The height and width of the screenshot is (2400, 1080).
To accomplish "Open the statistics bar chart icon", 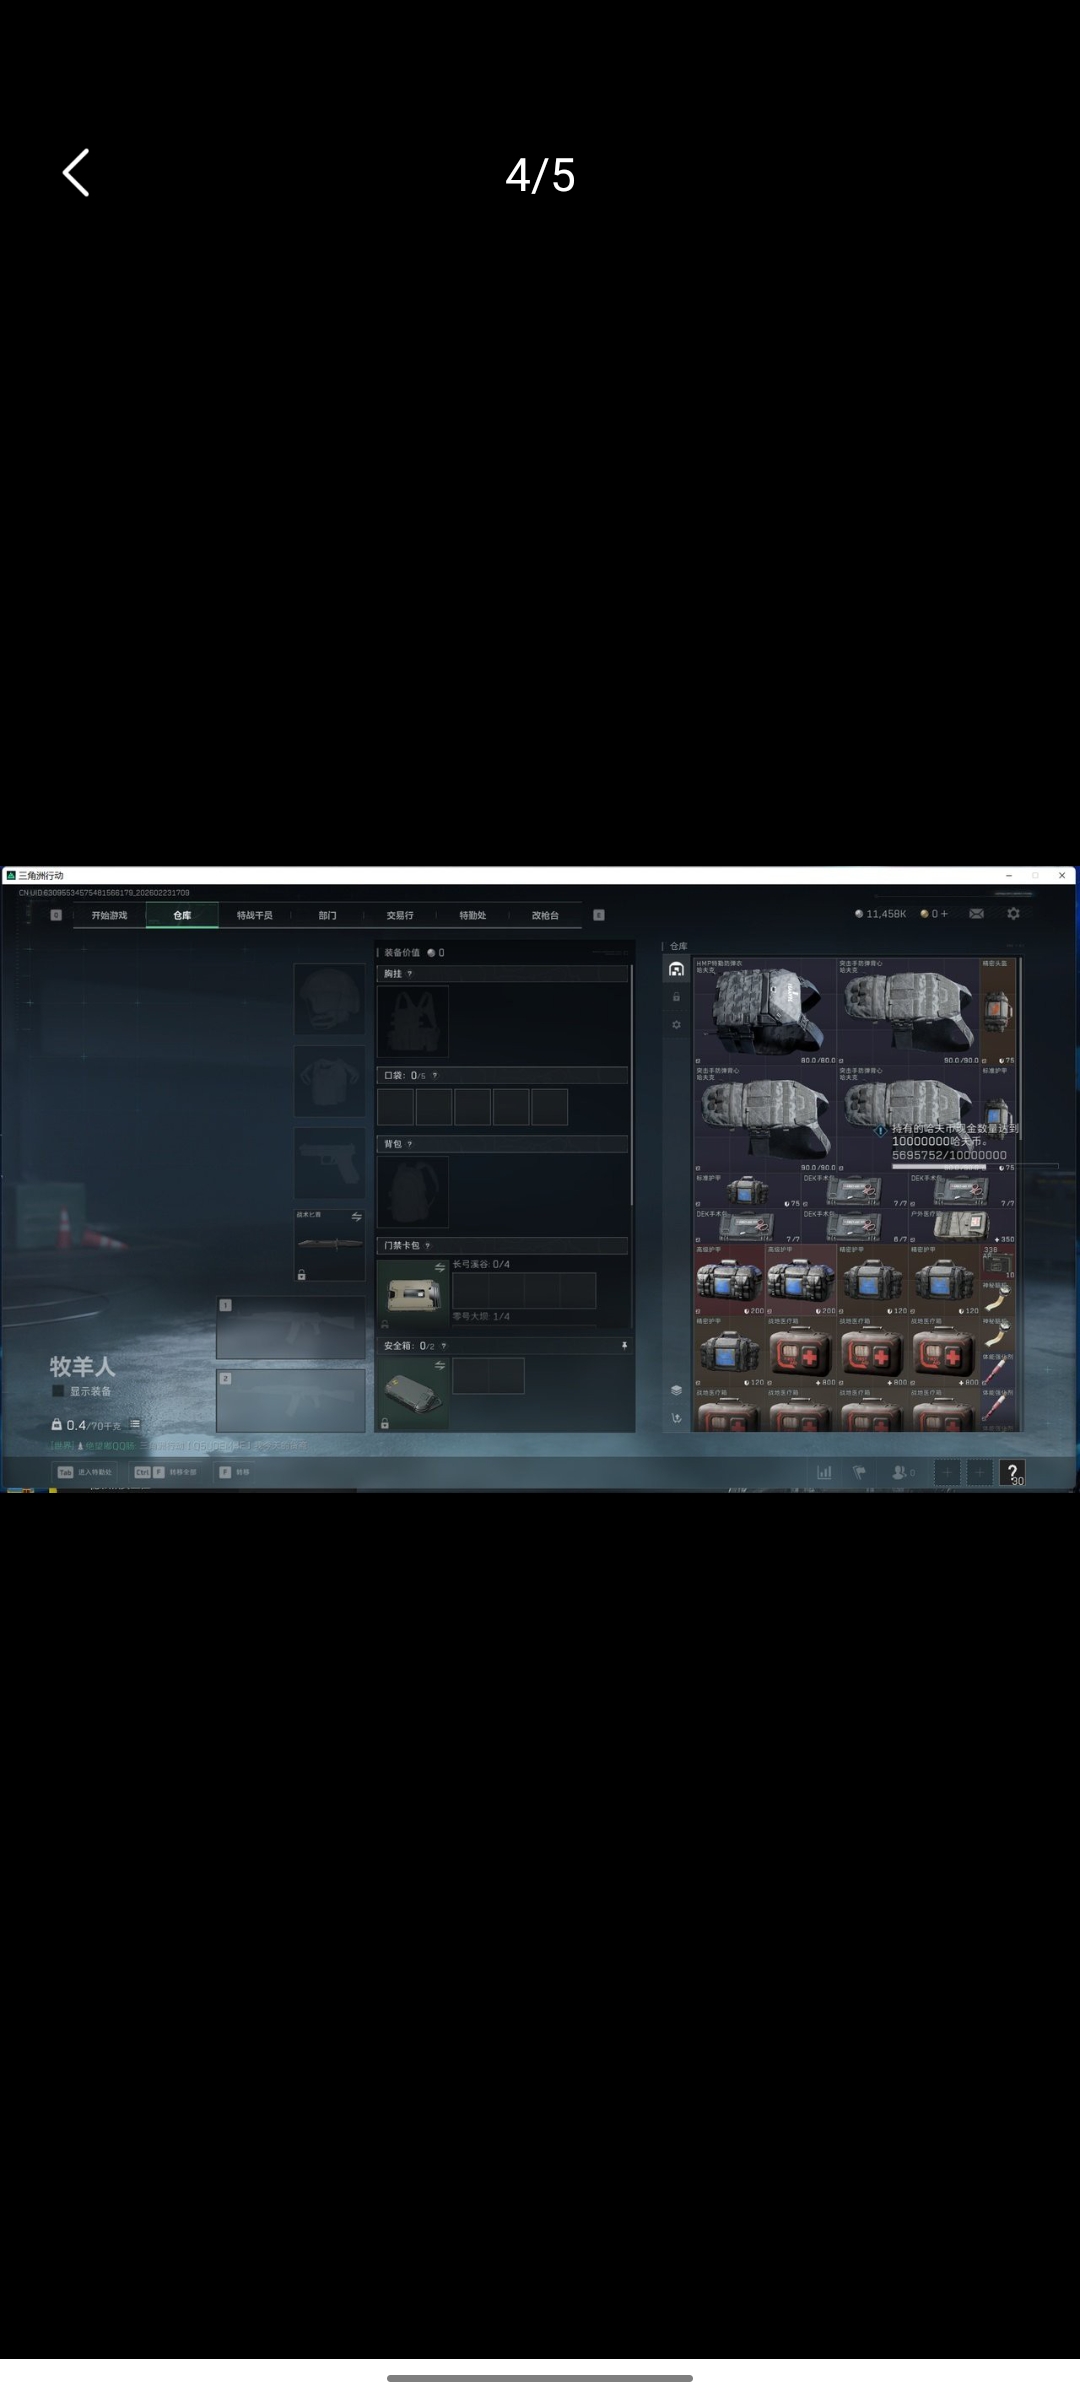I will (x=825, y=1472).
